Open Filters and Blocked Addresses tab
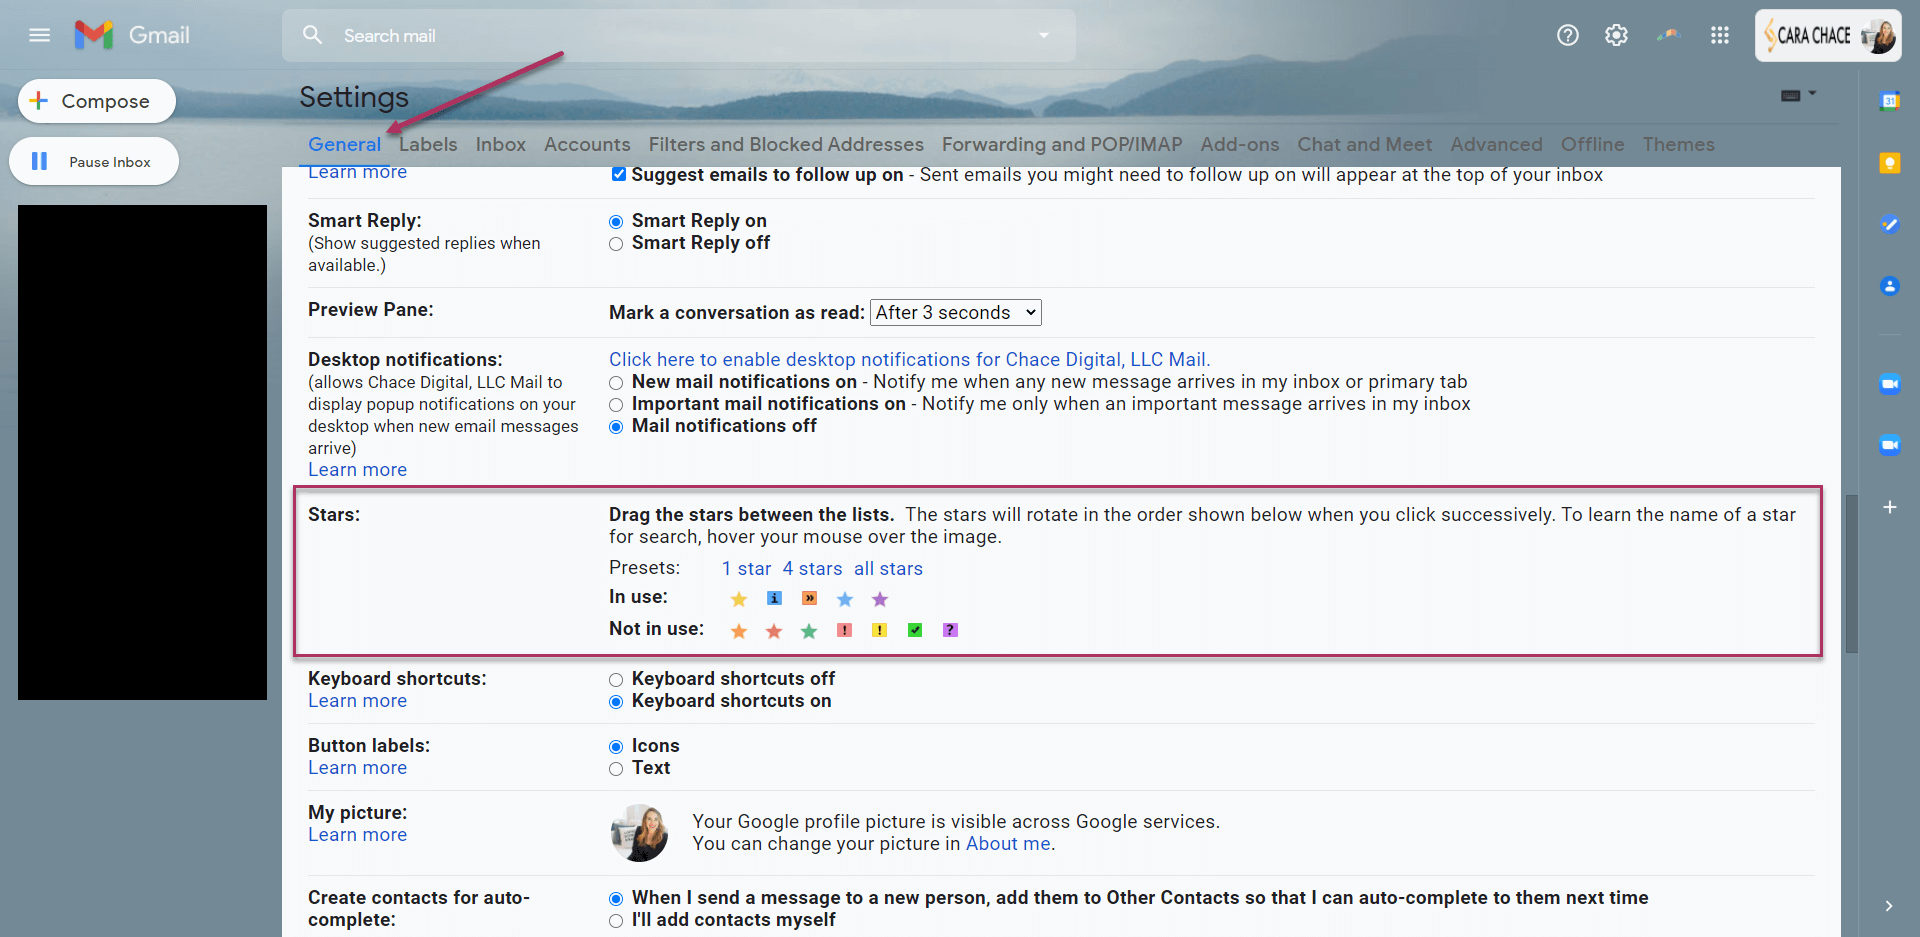This screenshot has height=937, width=1920. click(x=786, y=144)
